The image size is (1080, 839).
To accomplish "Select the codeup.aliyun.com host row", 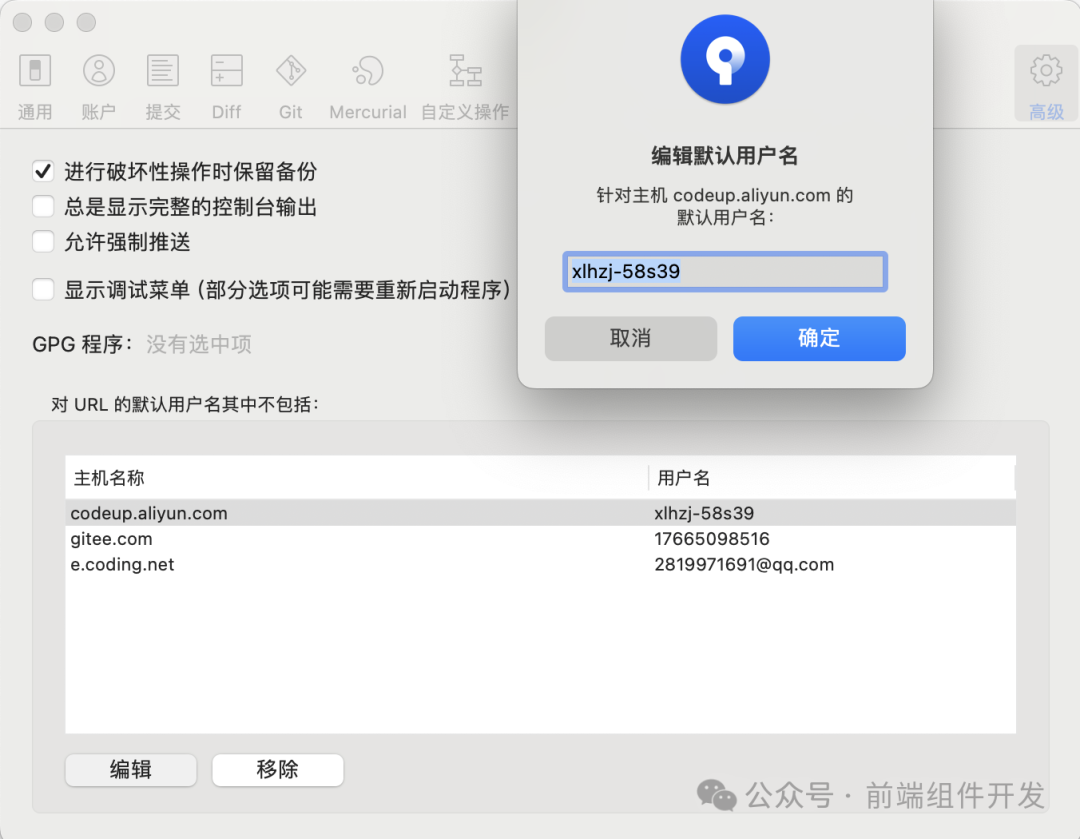I will click(540, 513).
